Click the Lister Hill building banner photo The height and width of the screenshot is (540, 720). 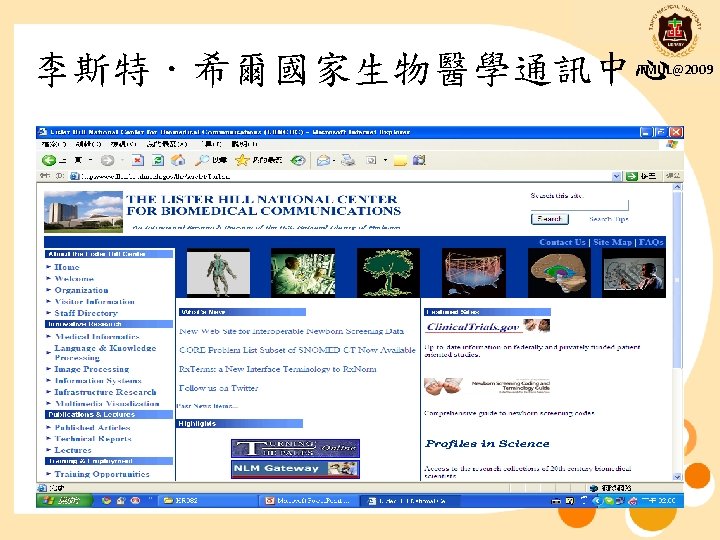click(83, 212)
